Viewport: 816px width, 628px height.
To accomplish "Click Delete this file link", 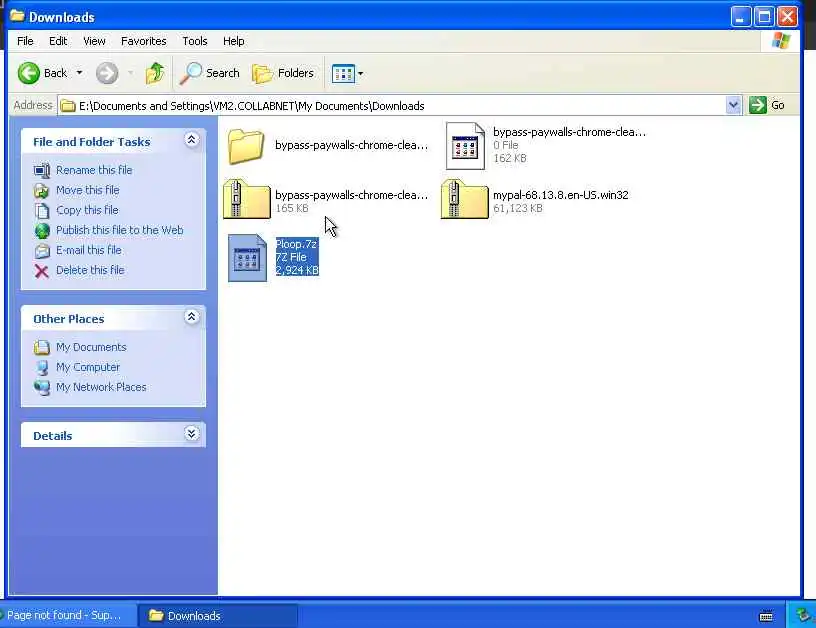I will [90, 270].
